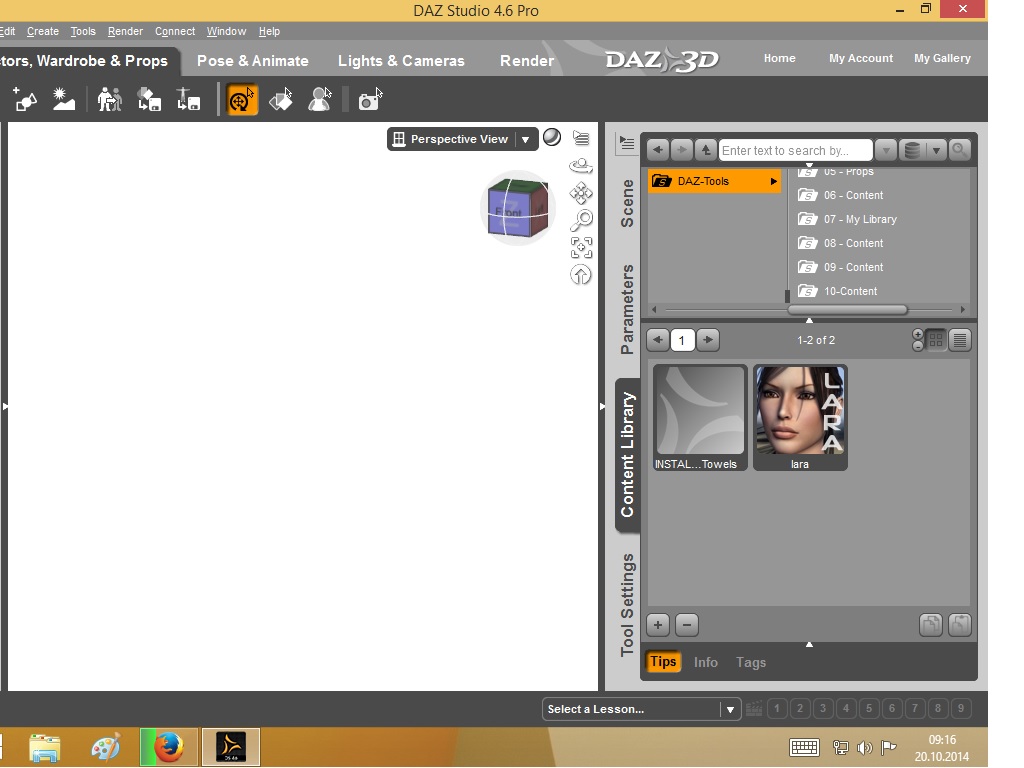Click the landscape environment toolbar icon
Screen dimensions: 1024x768
63,100
